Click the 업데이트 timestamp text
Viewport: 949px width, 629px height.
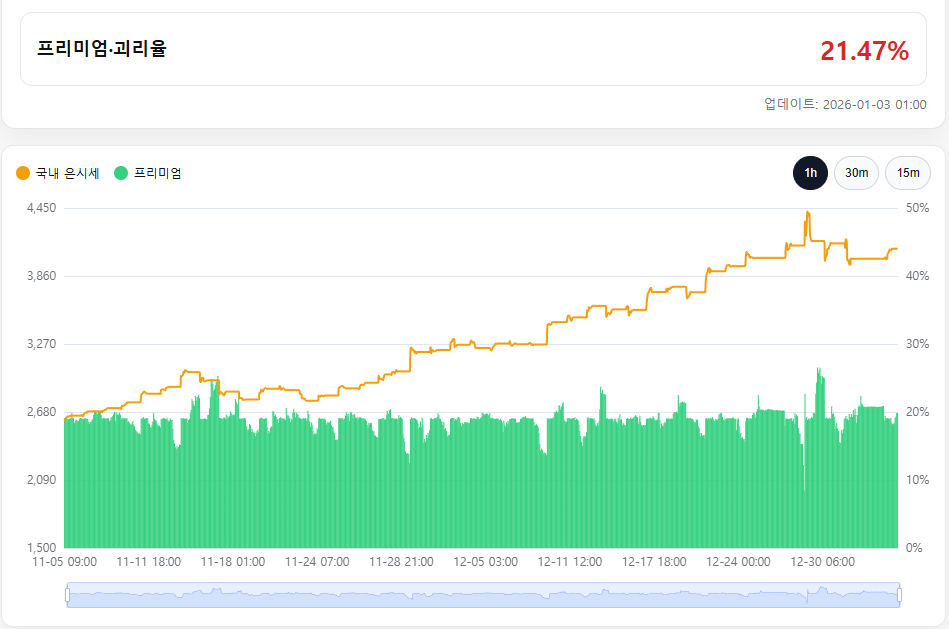(845, 104)
